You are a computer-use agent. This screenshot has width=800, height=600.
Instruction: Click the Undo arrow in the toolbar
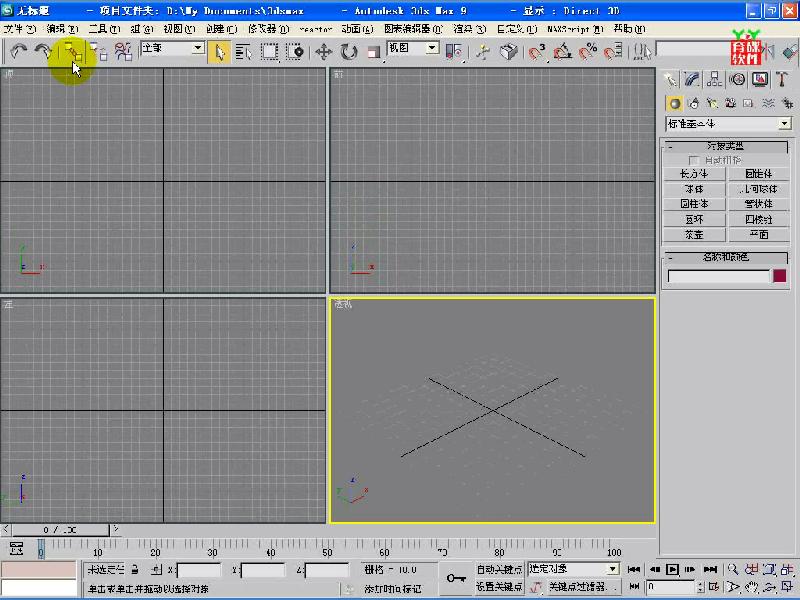pyautogui.click(x=19, y=51)
